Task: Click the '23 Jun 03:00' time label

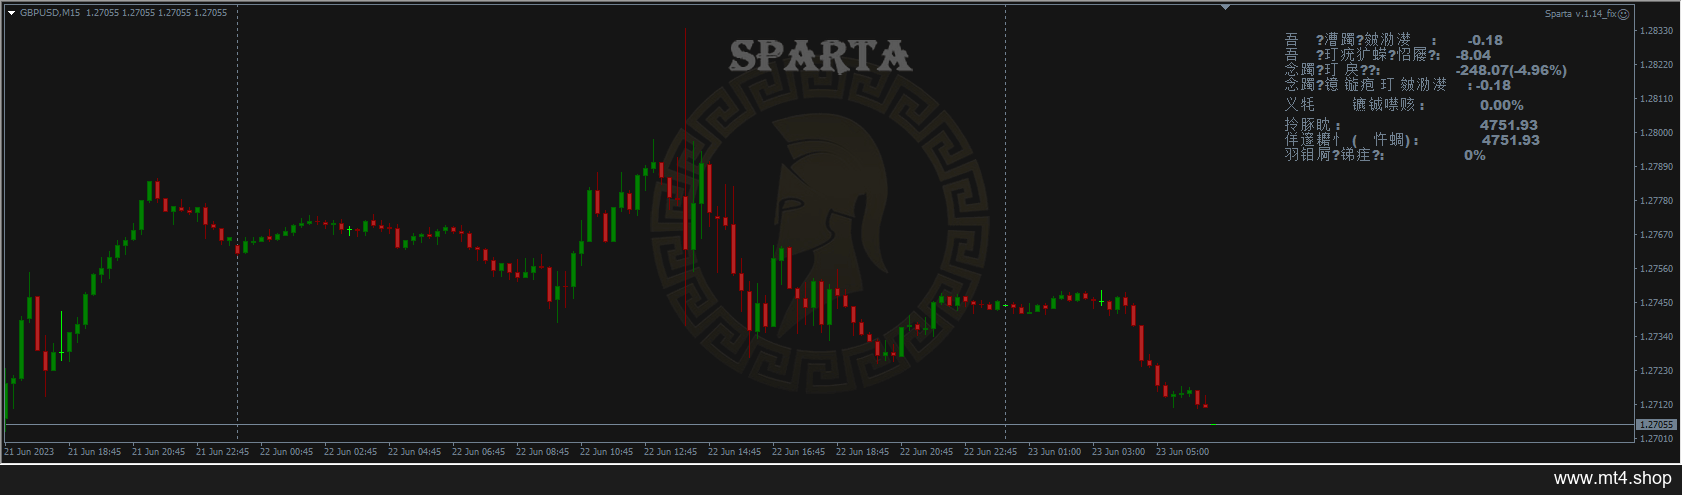Action: pos(1118,452)
